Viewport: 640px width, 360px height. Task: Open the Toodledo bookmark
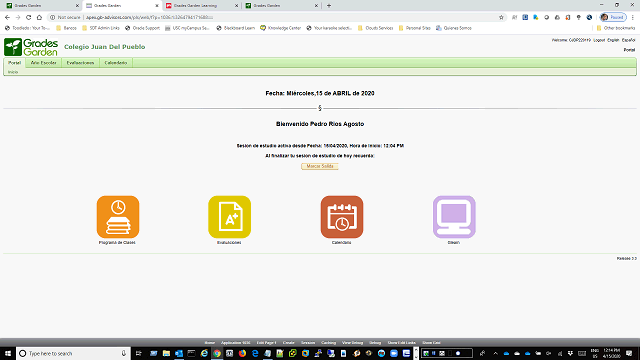pos(27,28)
